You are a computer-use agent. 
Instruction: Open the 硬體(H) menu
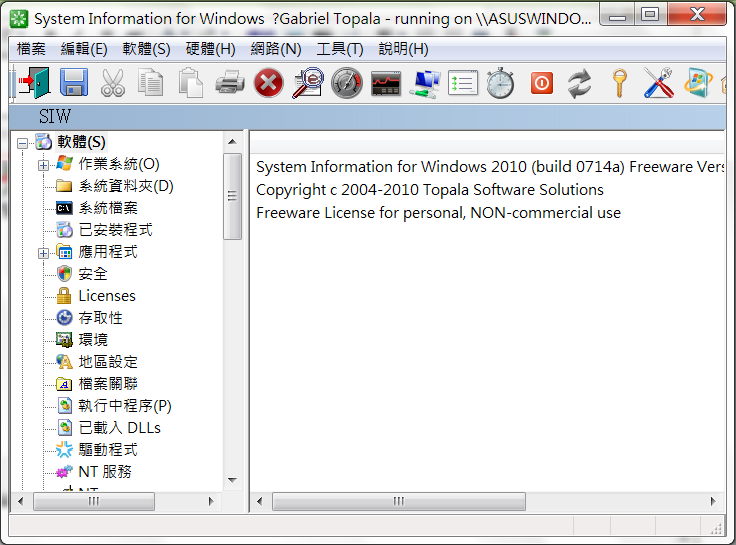pyautogui.click(x=210, y=49)
